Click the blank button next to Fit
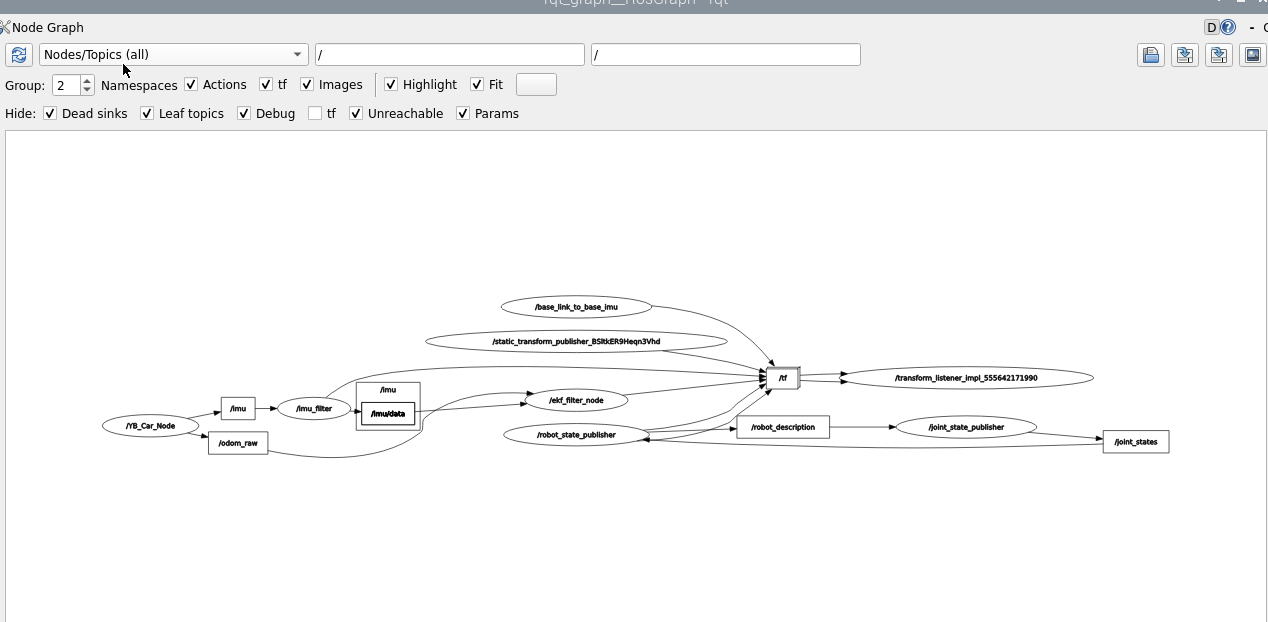This screenshot has width=1268, height=622. (x=536, y=85)
